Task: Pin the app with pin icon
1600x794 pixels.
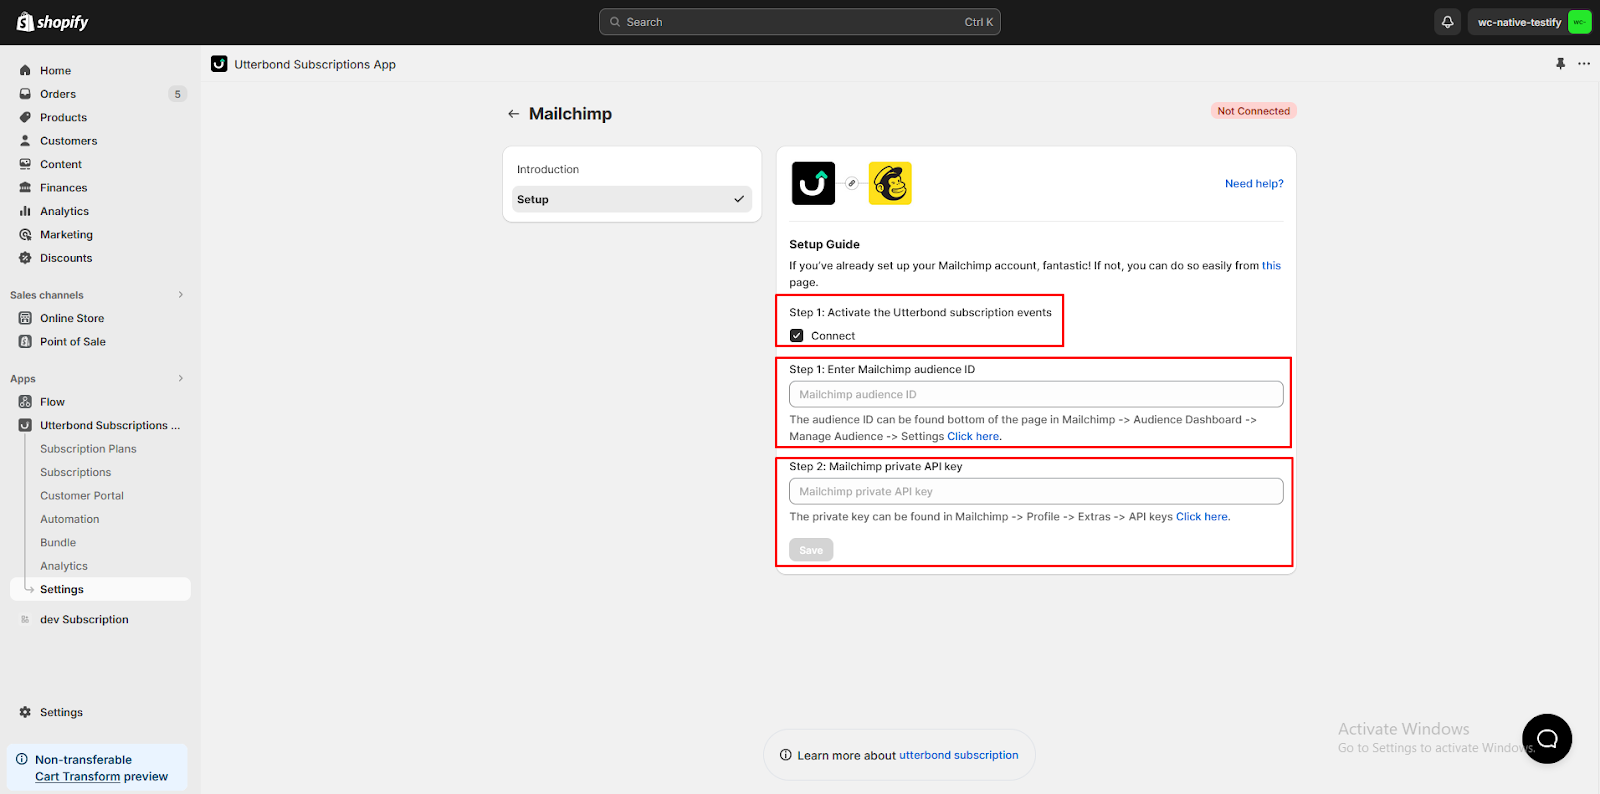Action: point(1560,64)
